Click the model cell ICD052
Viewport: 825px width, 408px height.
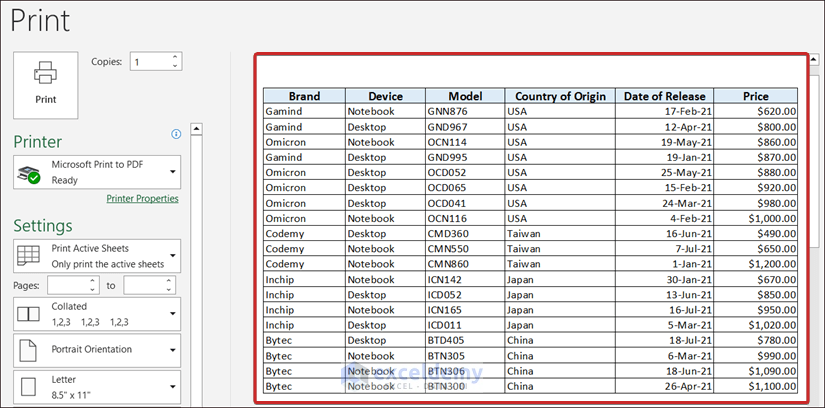click(465, 295)
